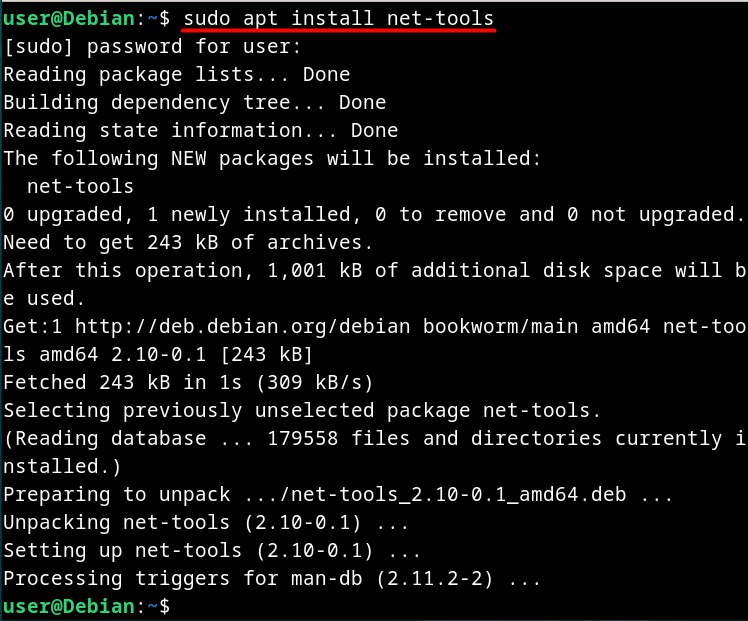This screenshot has height=621, width=748.
Task: Click the Preparing to unpack .deb line
Action: (338, 495)
